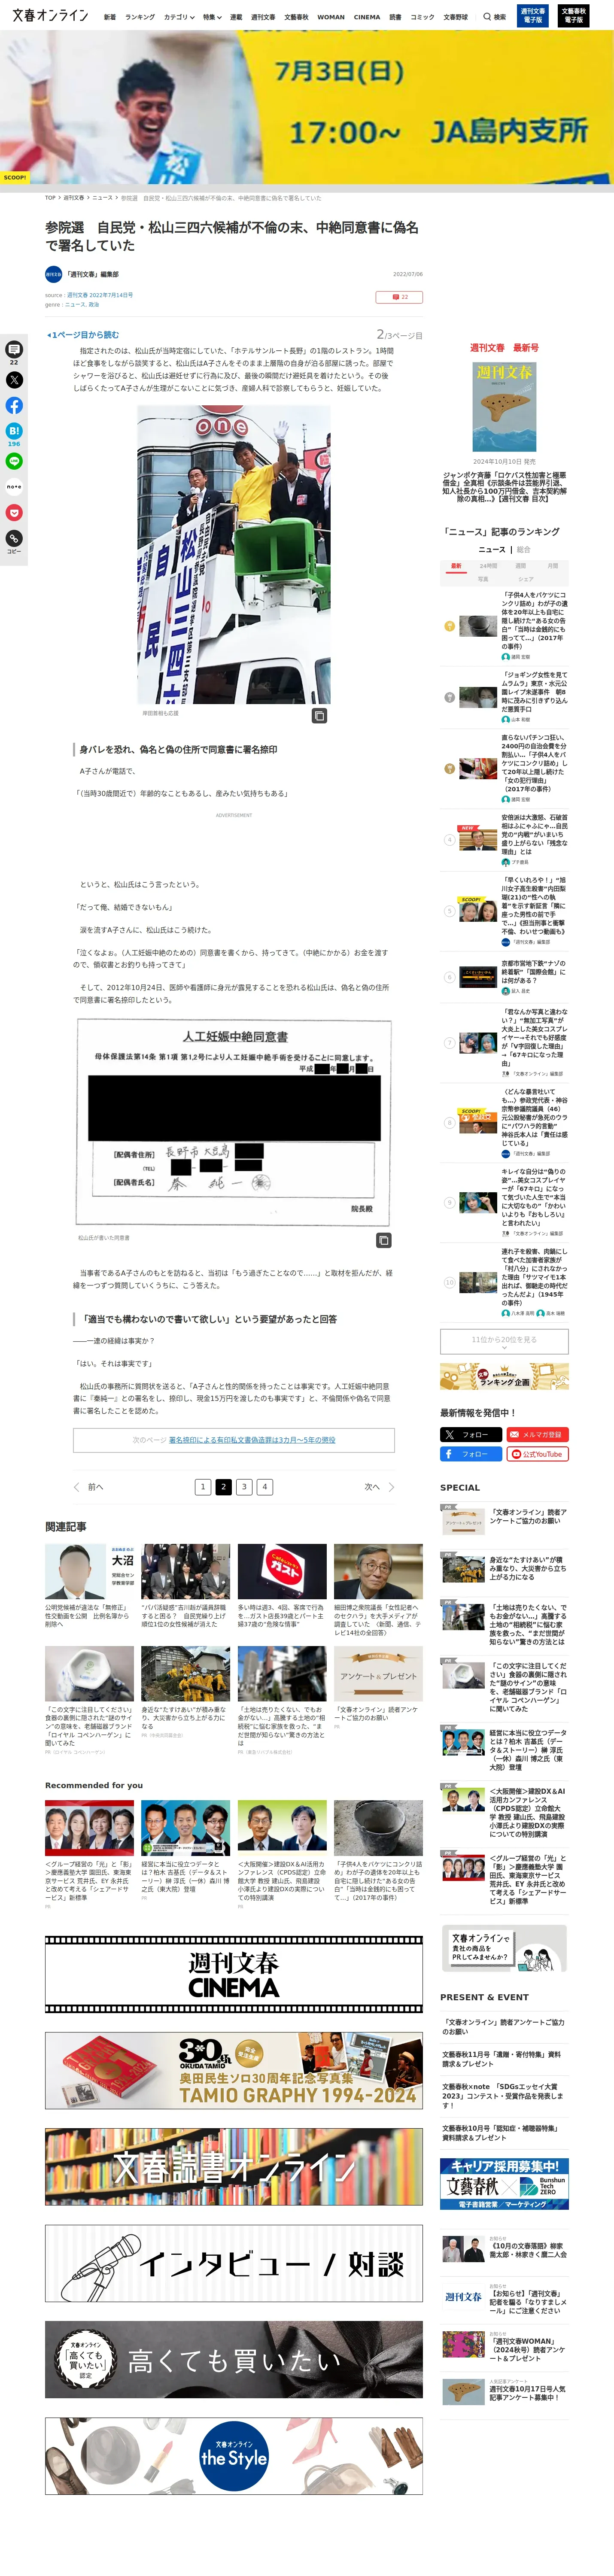
Task: Click source link 週刊文春 2022年7月14日号
Action: [x=100, y=295]
